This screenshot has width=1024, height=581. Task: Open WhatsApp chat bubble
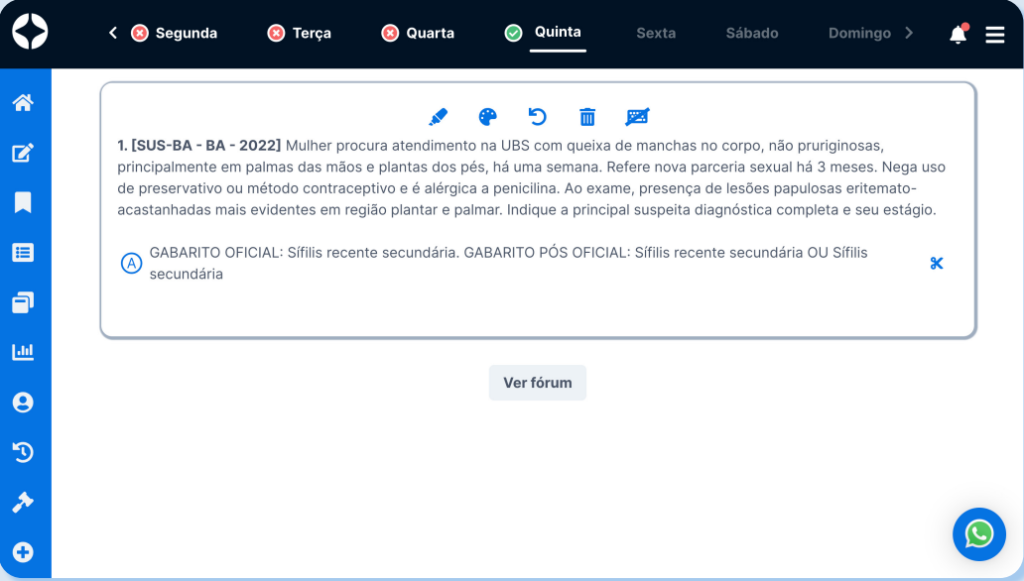978,534
